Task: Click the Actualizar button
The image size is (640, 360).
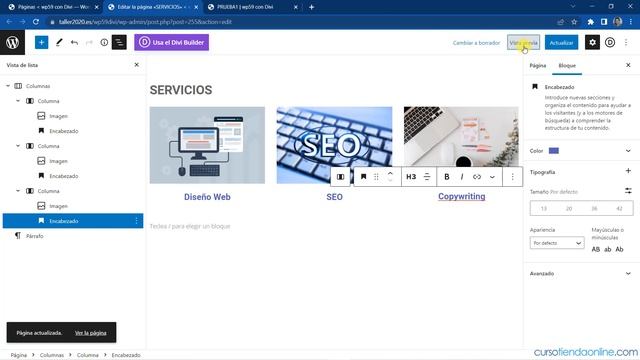Action: pos(561,42)
